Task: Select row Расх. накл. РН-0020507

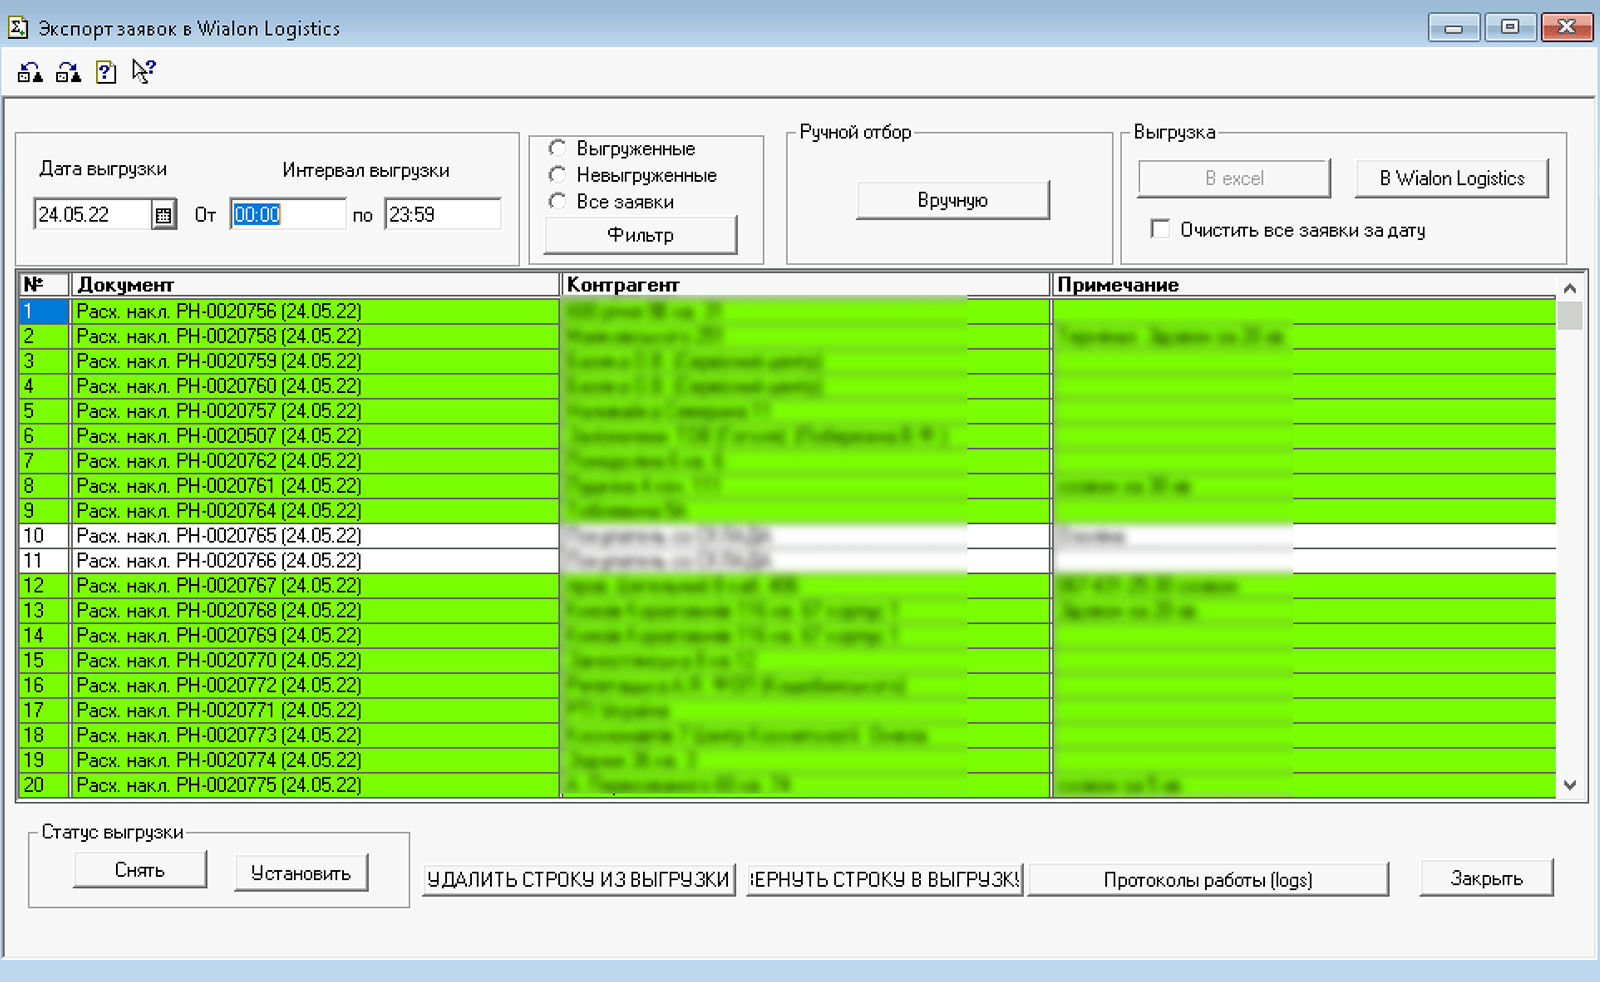Action: point(788,436)
